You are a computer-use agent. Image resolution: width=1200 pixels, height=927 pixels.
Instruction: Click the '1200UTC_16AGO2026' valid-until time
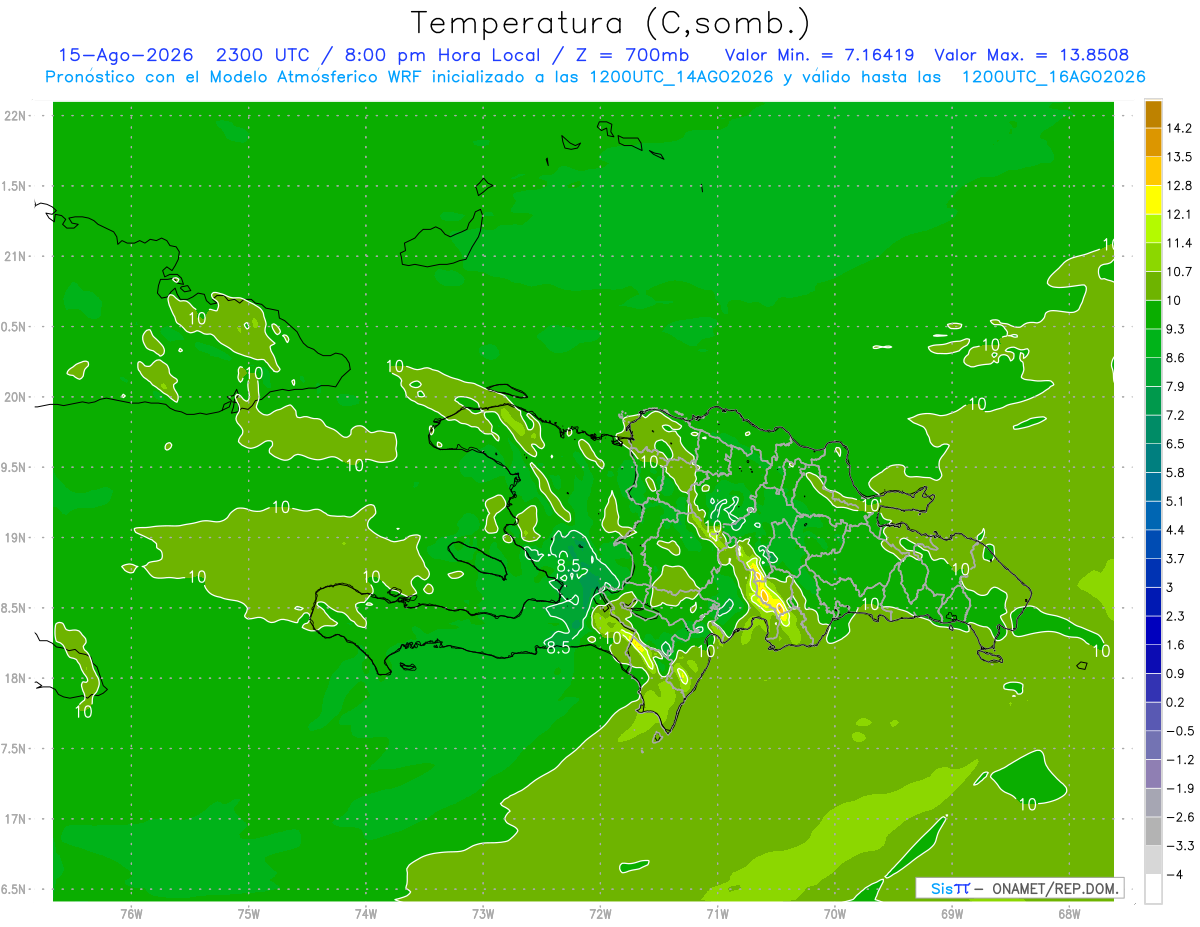coord(1053,77)
